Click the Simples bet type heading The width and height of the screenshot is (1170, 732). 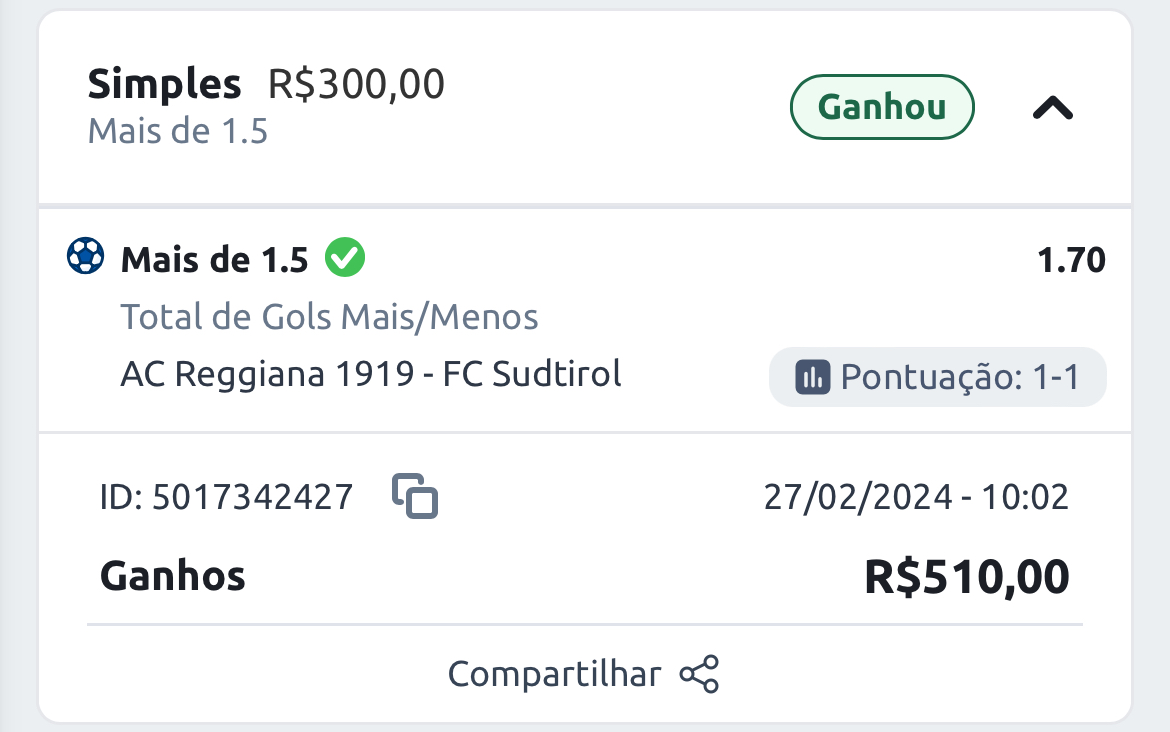[164, 84]
